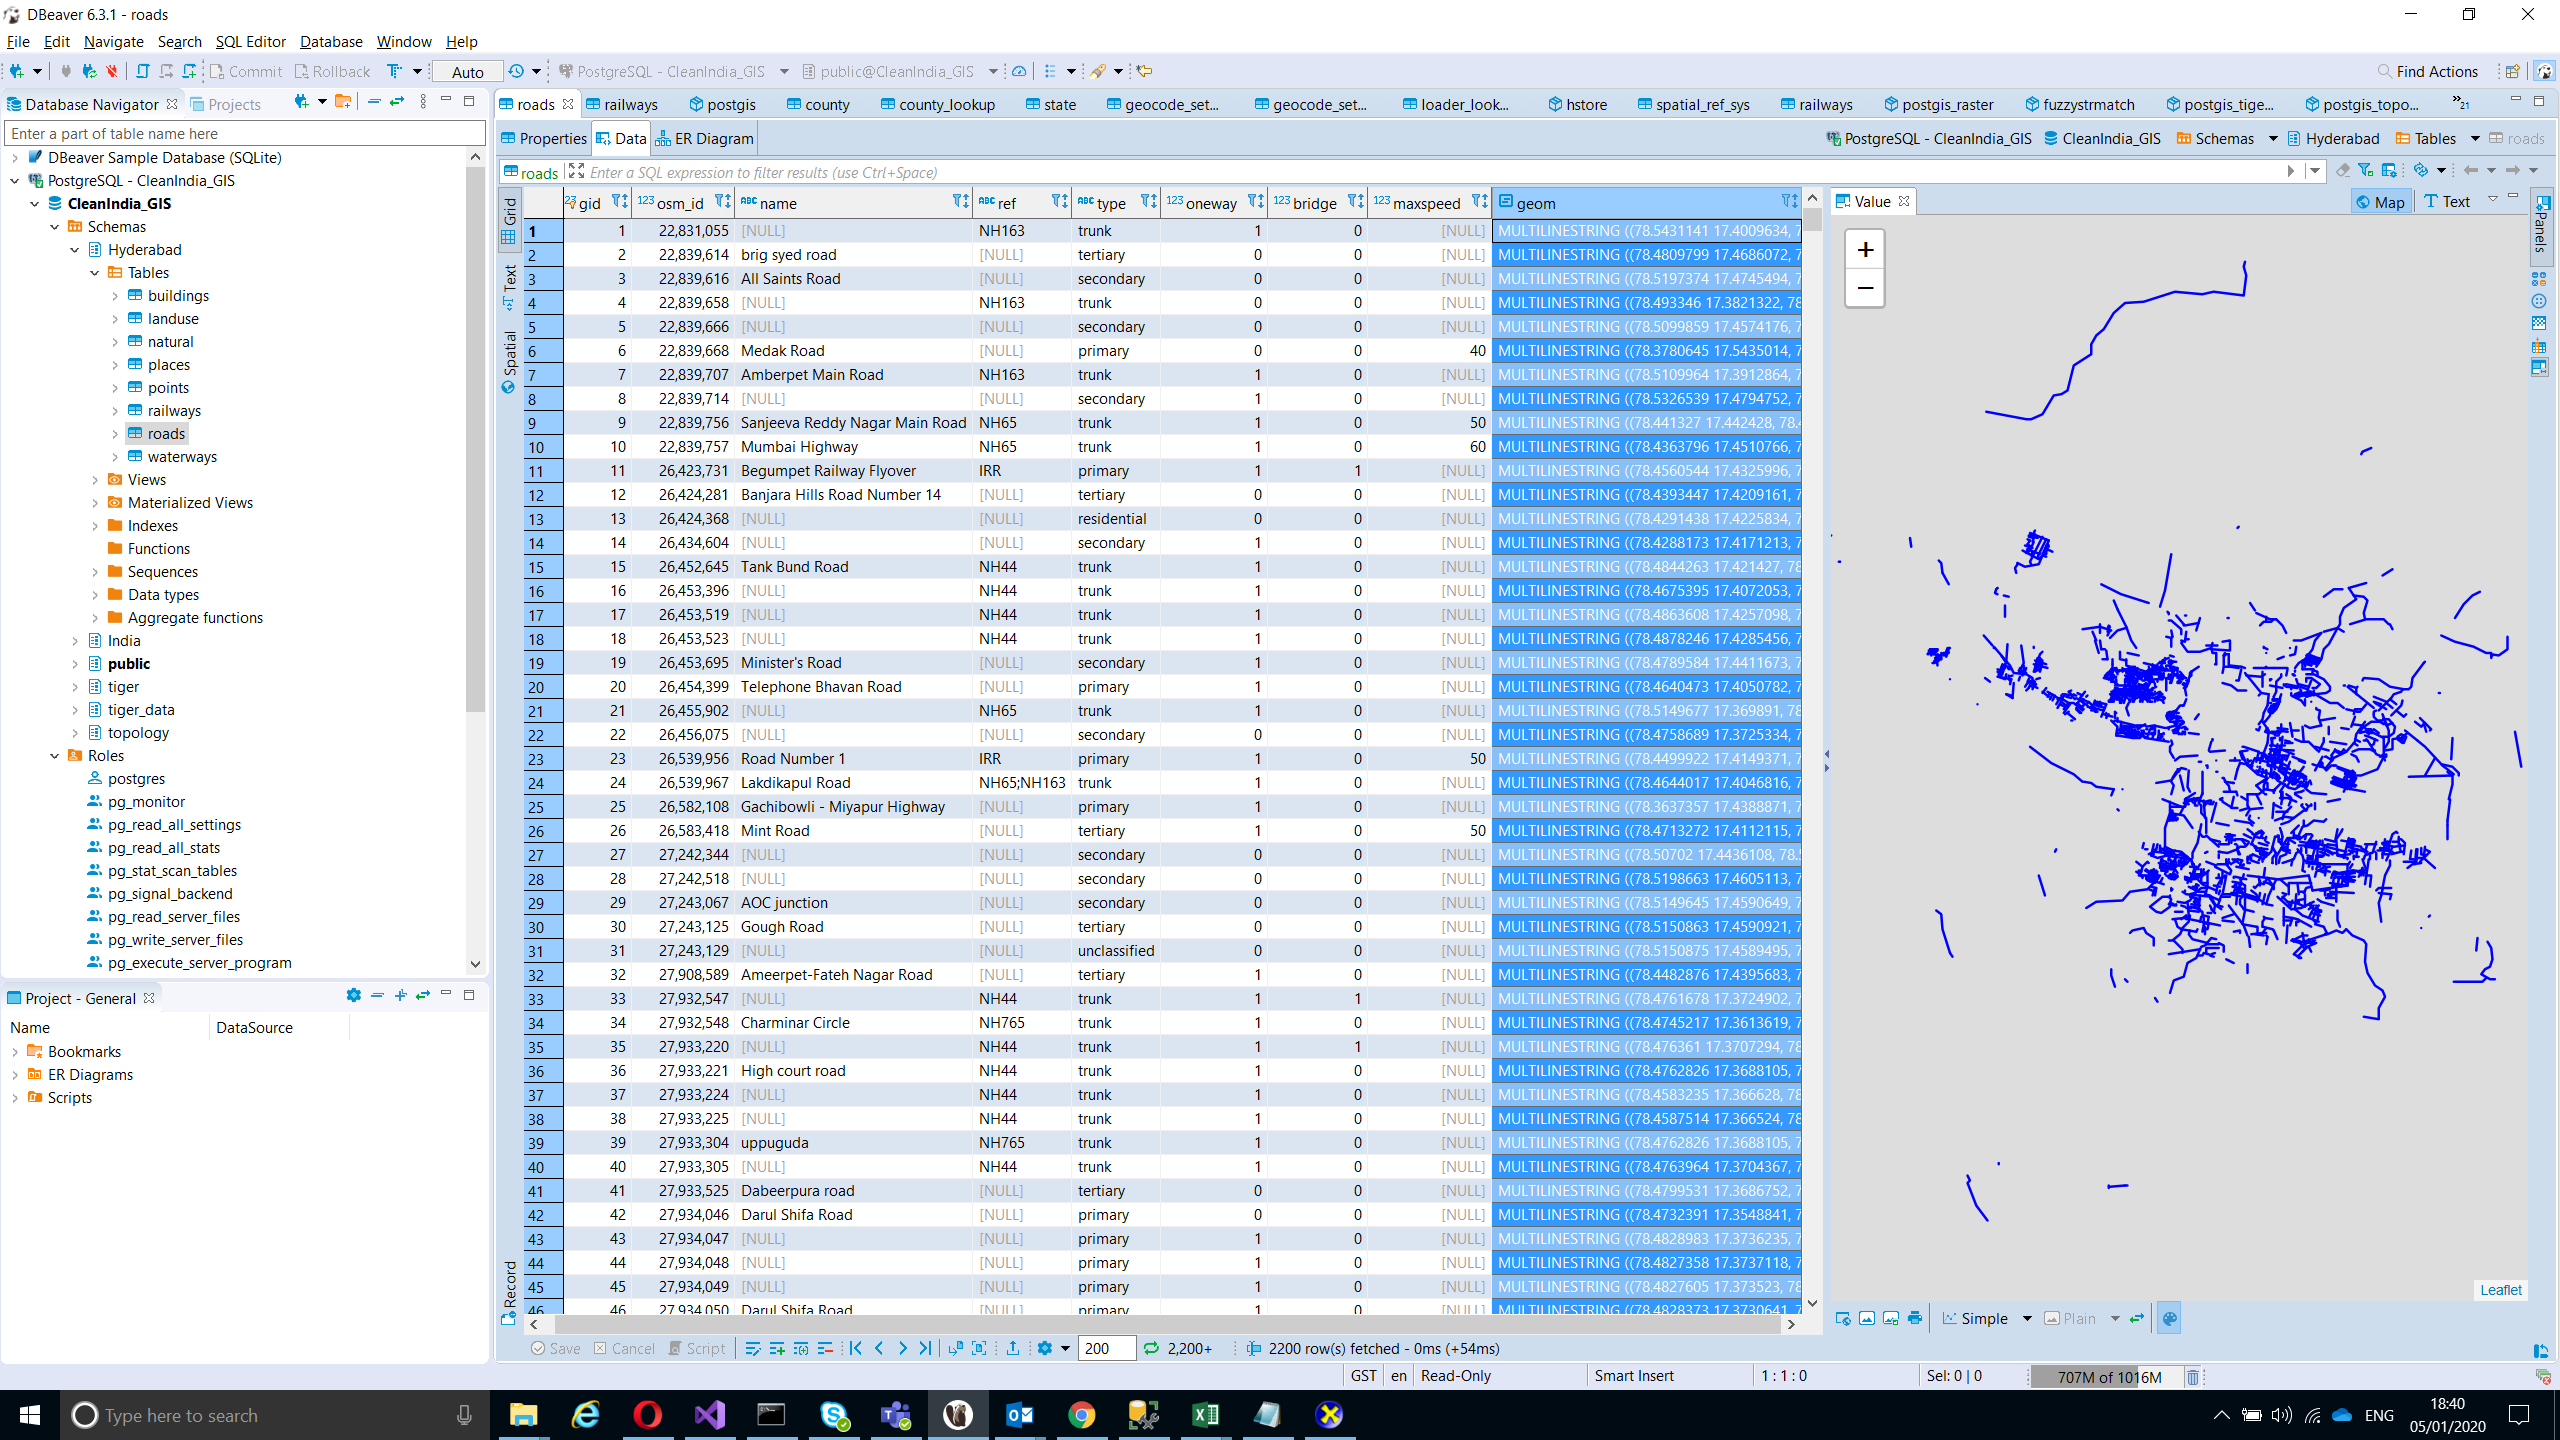Select the Spatial panel tab beside the grid
The height and width of the screenshot is (1440, 2560).
510,350
